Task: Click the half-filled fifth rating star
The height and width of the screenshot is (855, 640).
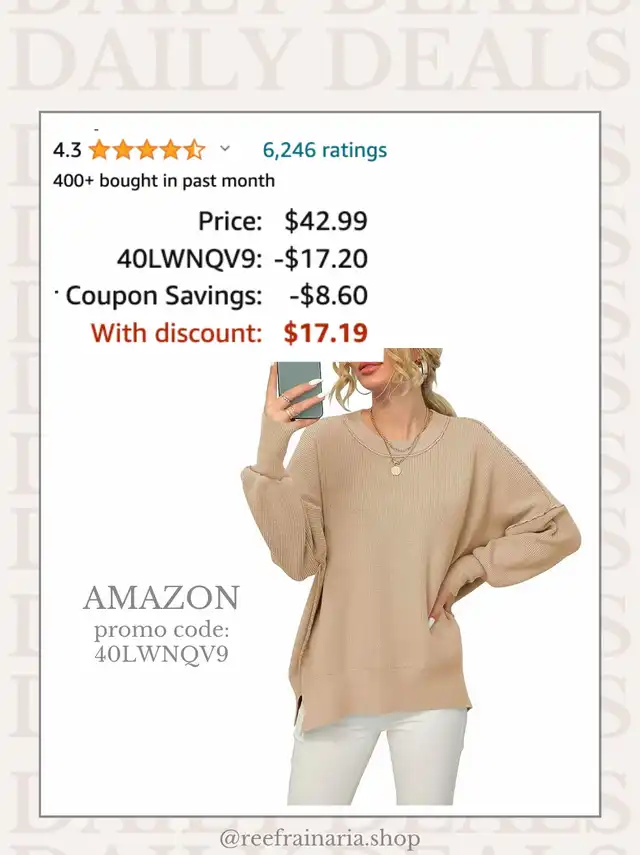Action: point(194,149)
